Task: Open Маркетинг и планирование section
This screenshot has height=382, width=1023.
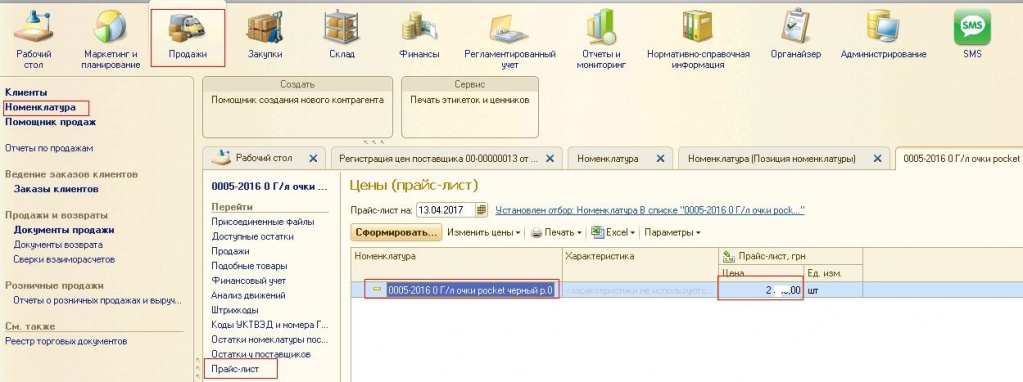Action: [110, 26]
